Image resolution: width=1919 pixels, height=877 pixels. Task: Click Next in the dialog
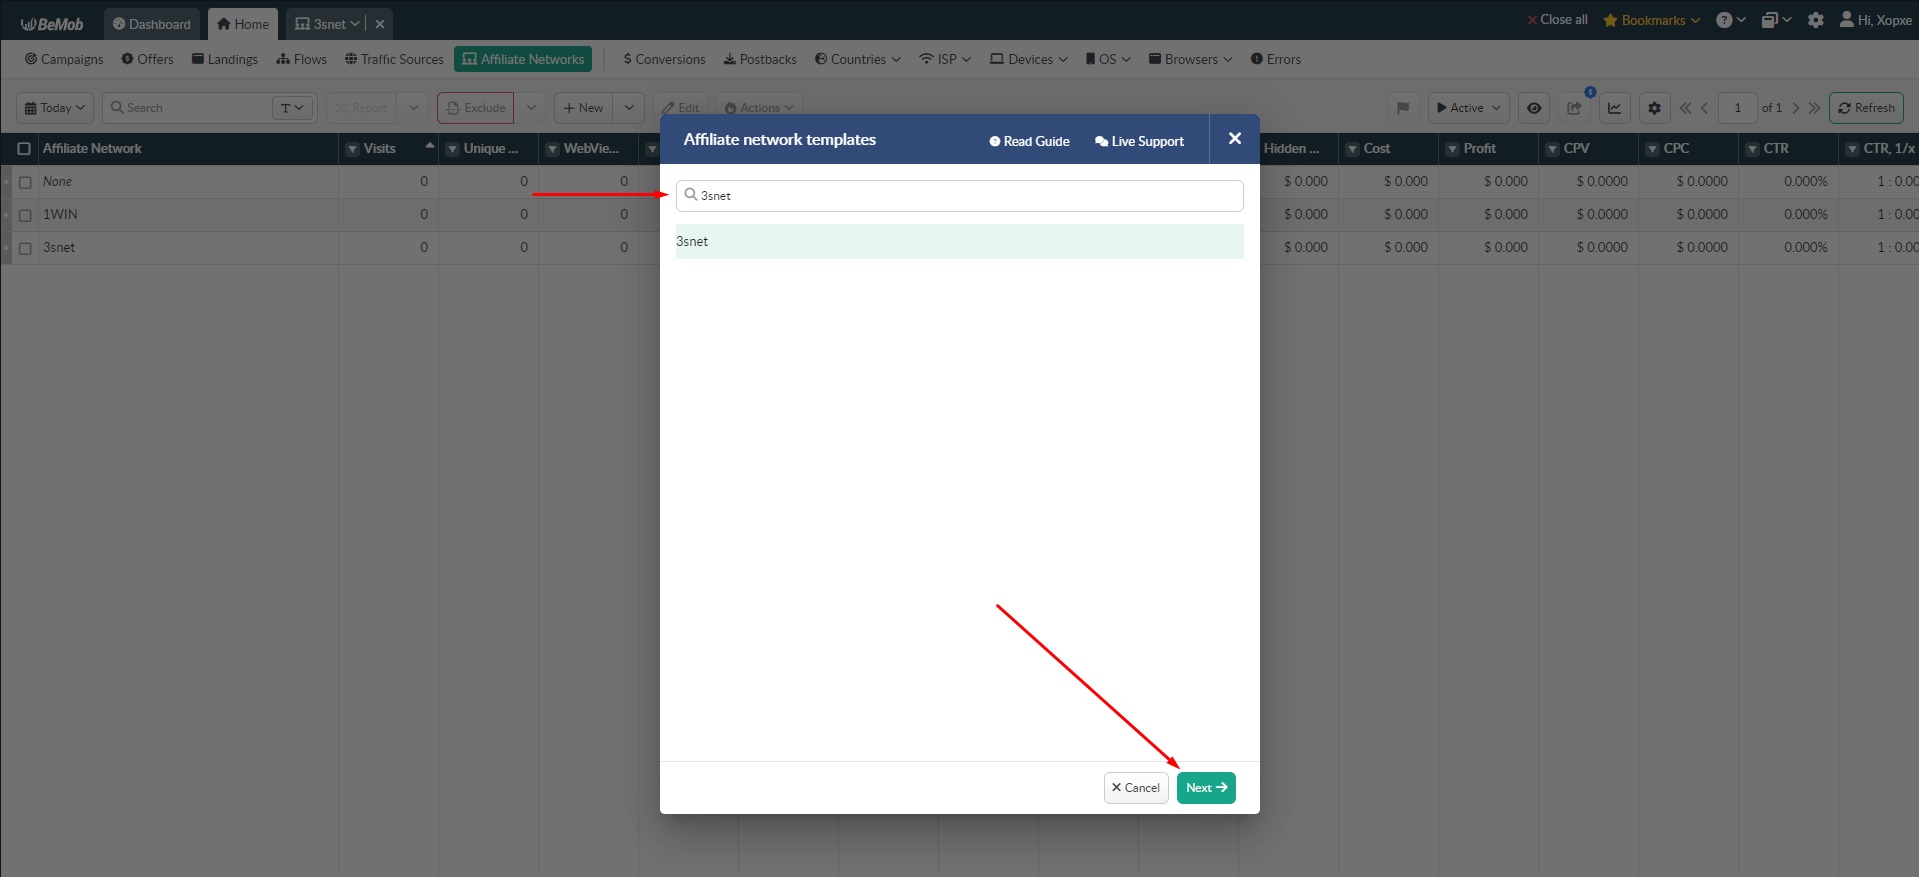[x=1206, y=788]
